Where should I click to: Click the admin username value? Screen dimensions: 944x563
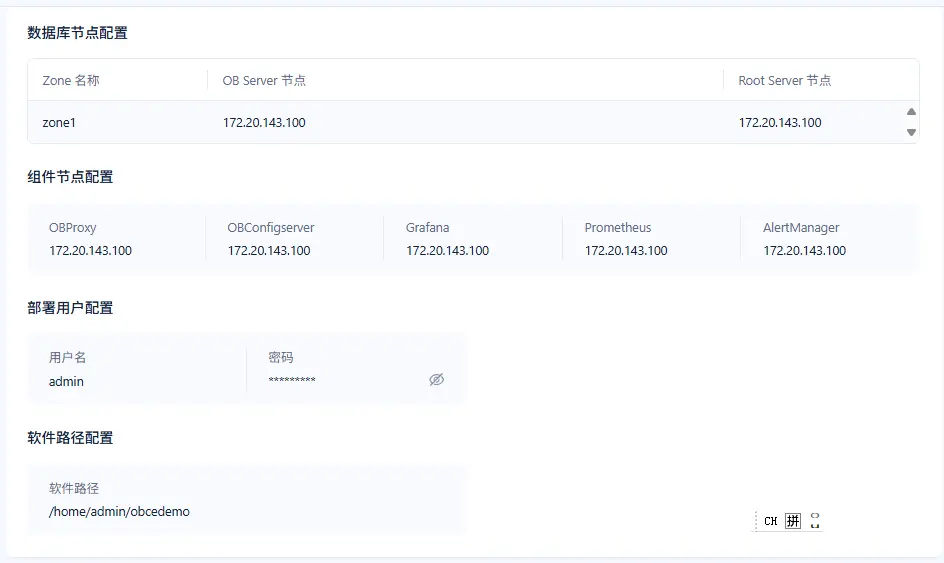[x=66, y=381]
